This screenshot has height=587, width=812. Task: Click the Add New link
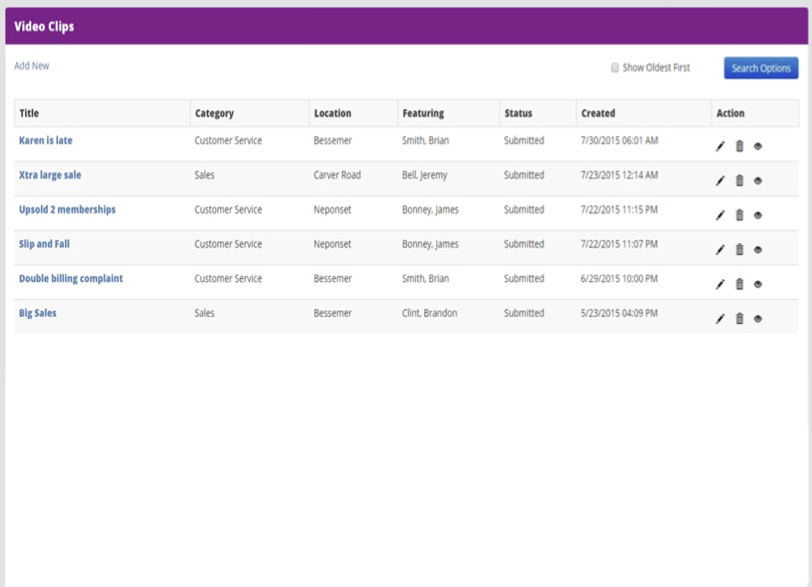coord(31,66)
